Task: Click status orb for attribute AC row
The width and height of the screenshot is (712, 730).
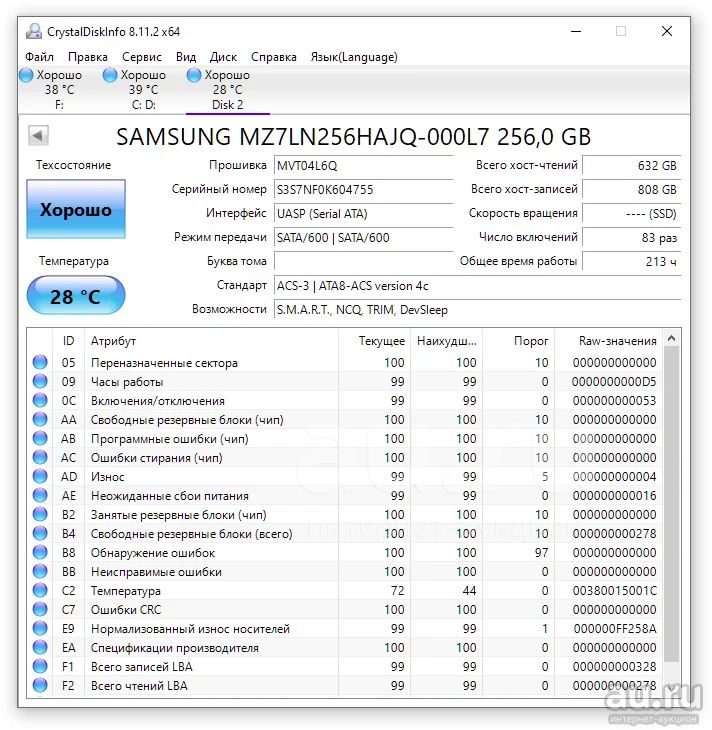Action: tap(40, 457)
